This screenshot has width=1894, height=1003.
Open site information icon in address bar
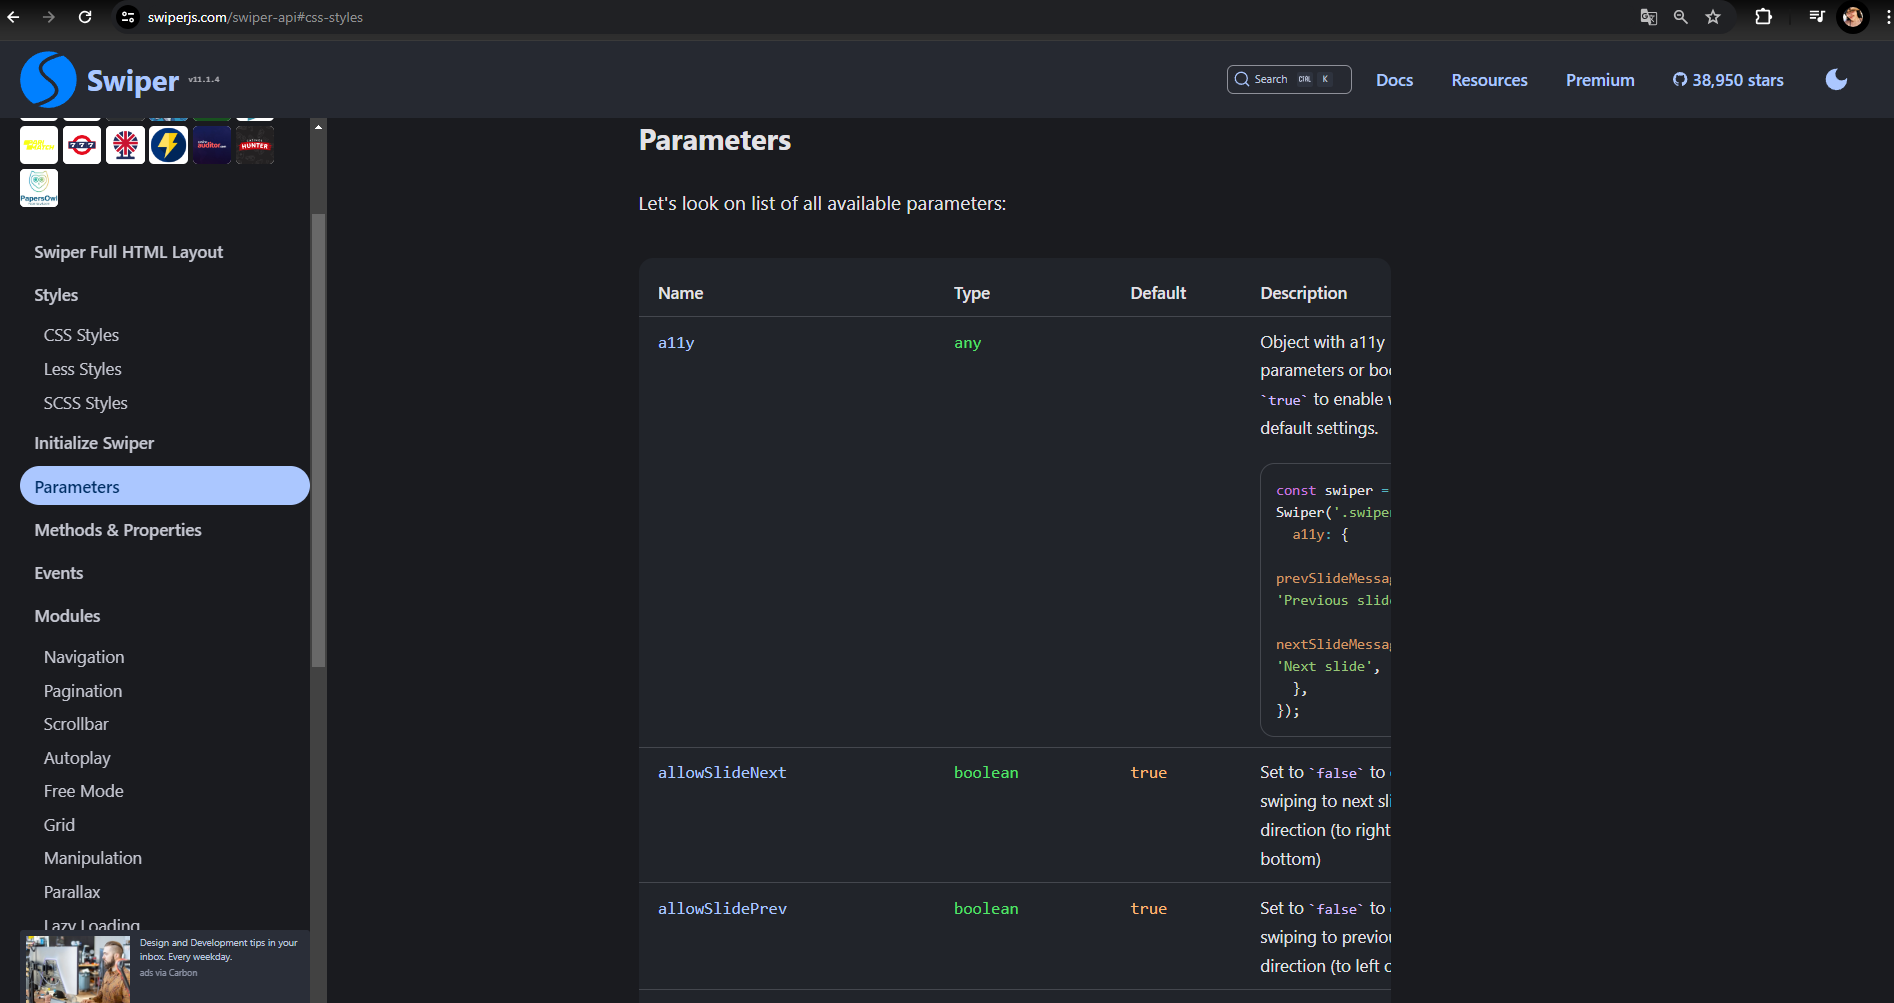128,17
